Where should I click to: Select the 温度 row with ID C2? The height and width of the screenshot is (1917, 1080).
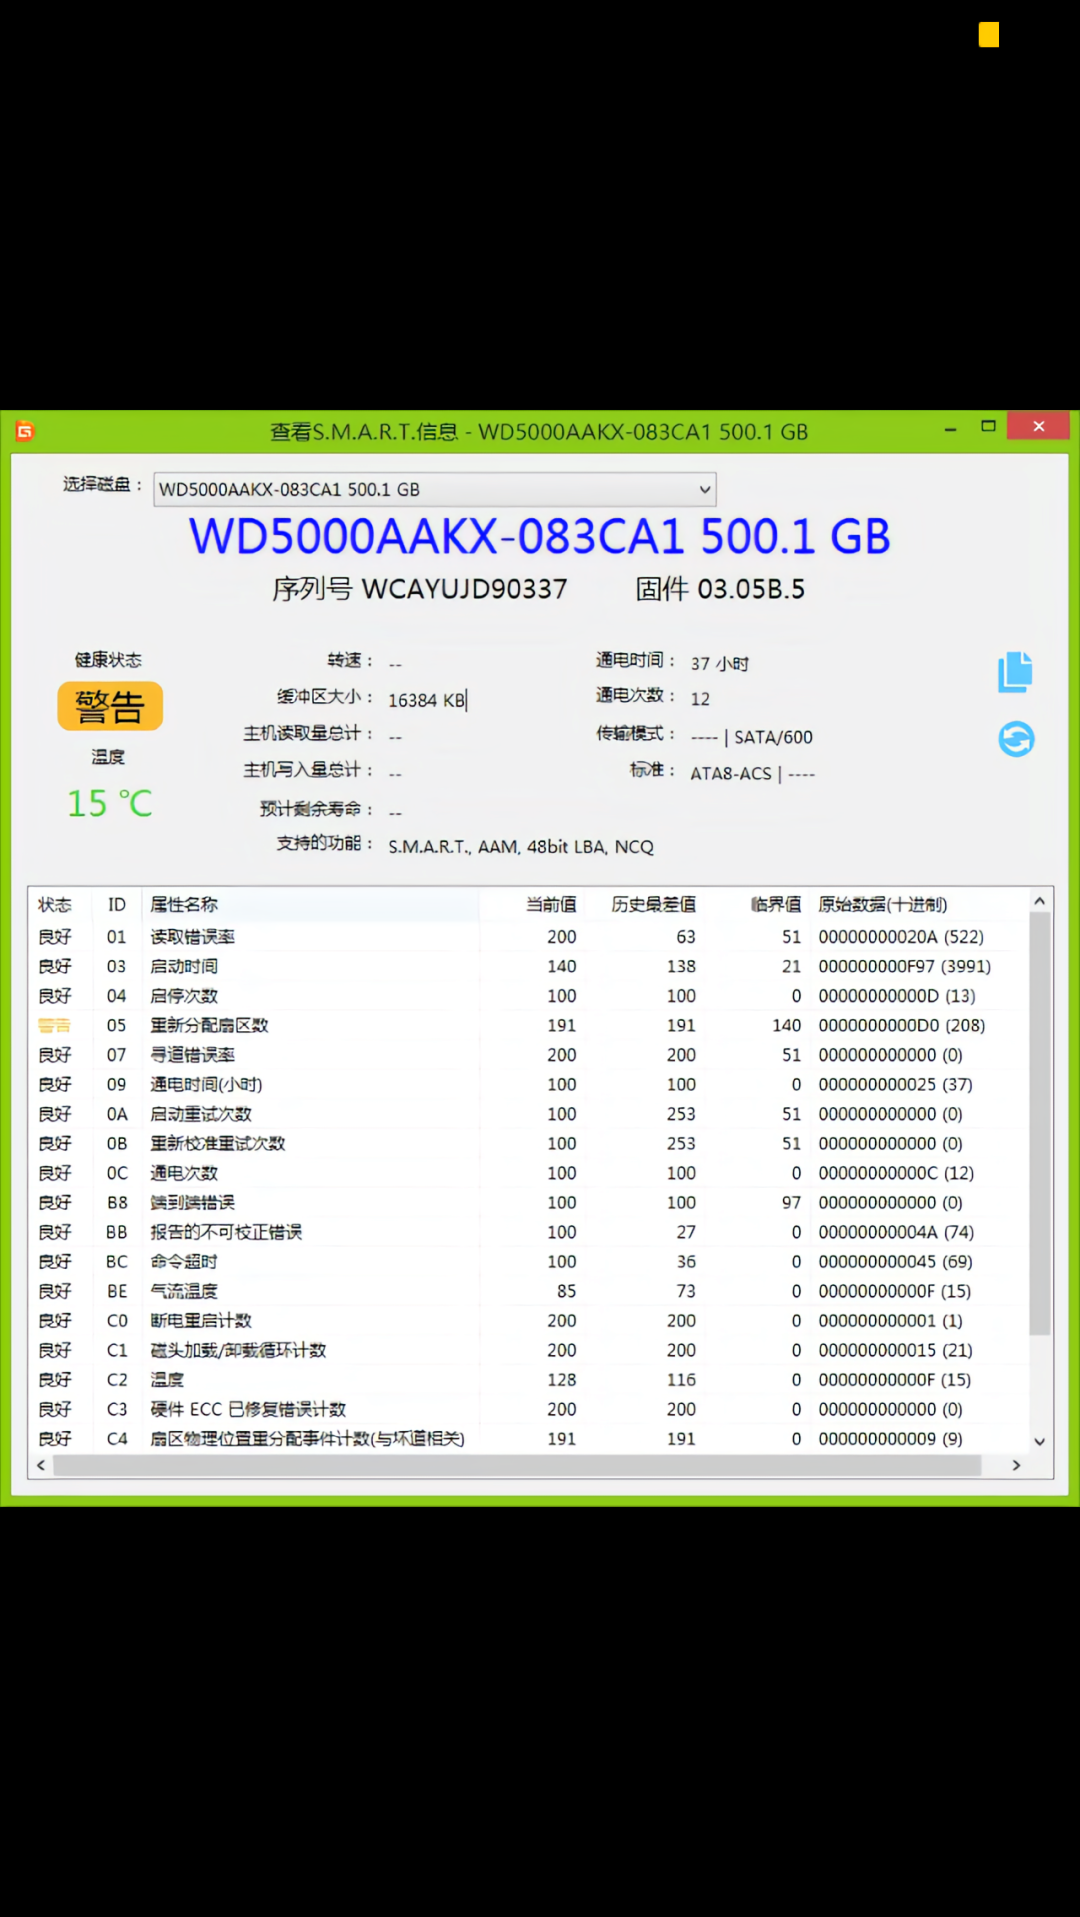tap(528, 1379)
